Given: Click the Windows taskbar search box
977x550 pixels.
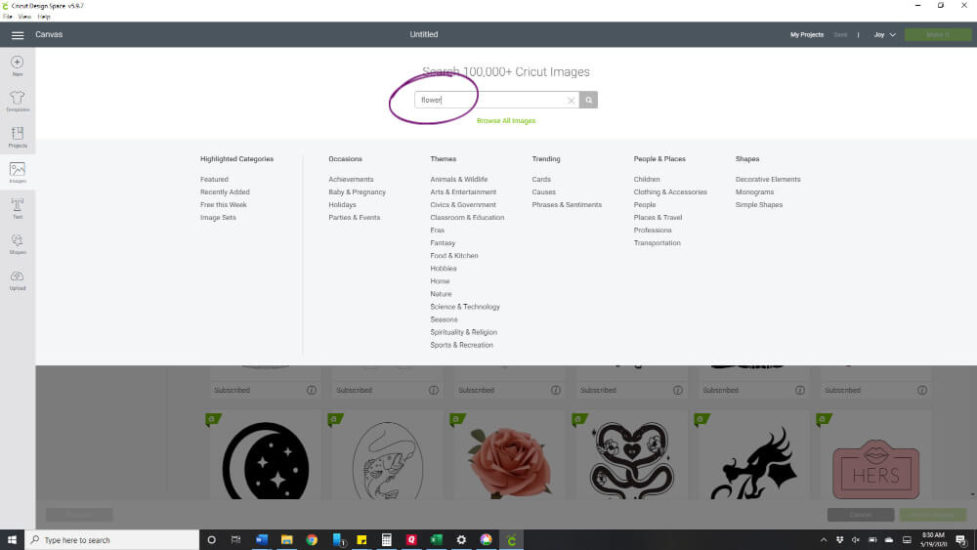Looking at the screenshot, I should pyautogui.click(x=112, y=539).
